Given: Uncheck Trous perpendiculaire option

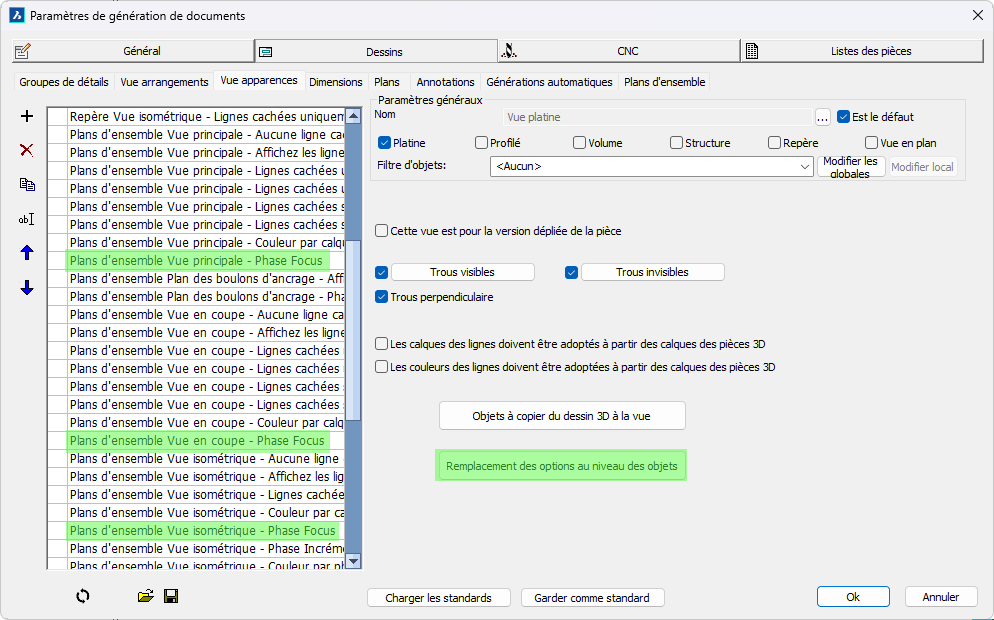Looking at the screenshot, I should point(381,297).
